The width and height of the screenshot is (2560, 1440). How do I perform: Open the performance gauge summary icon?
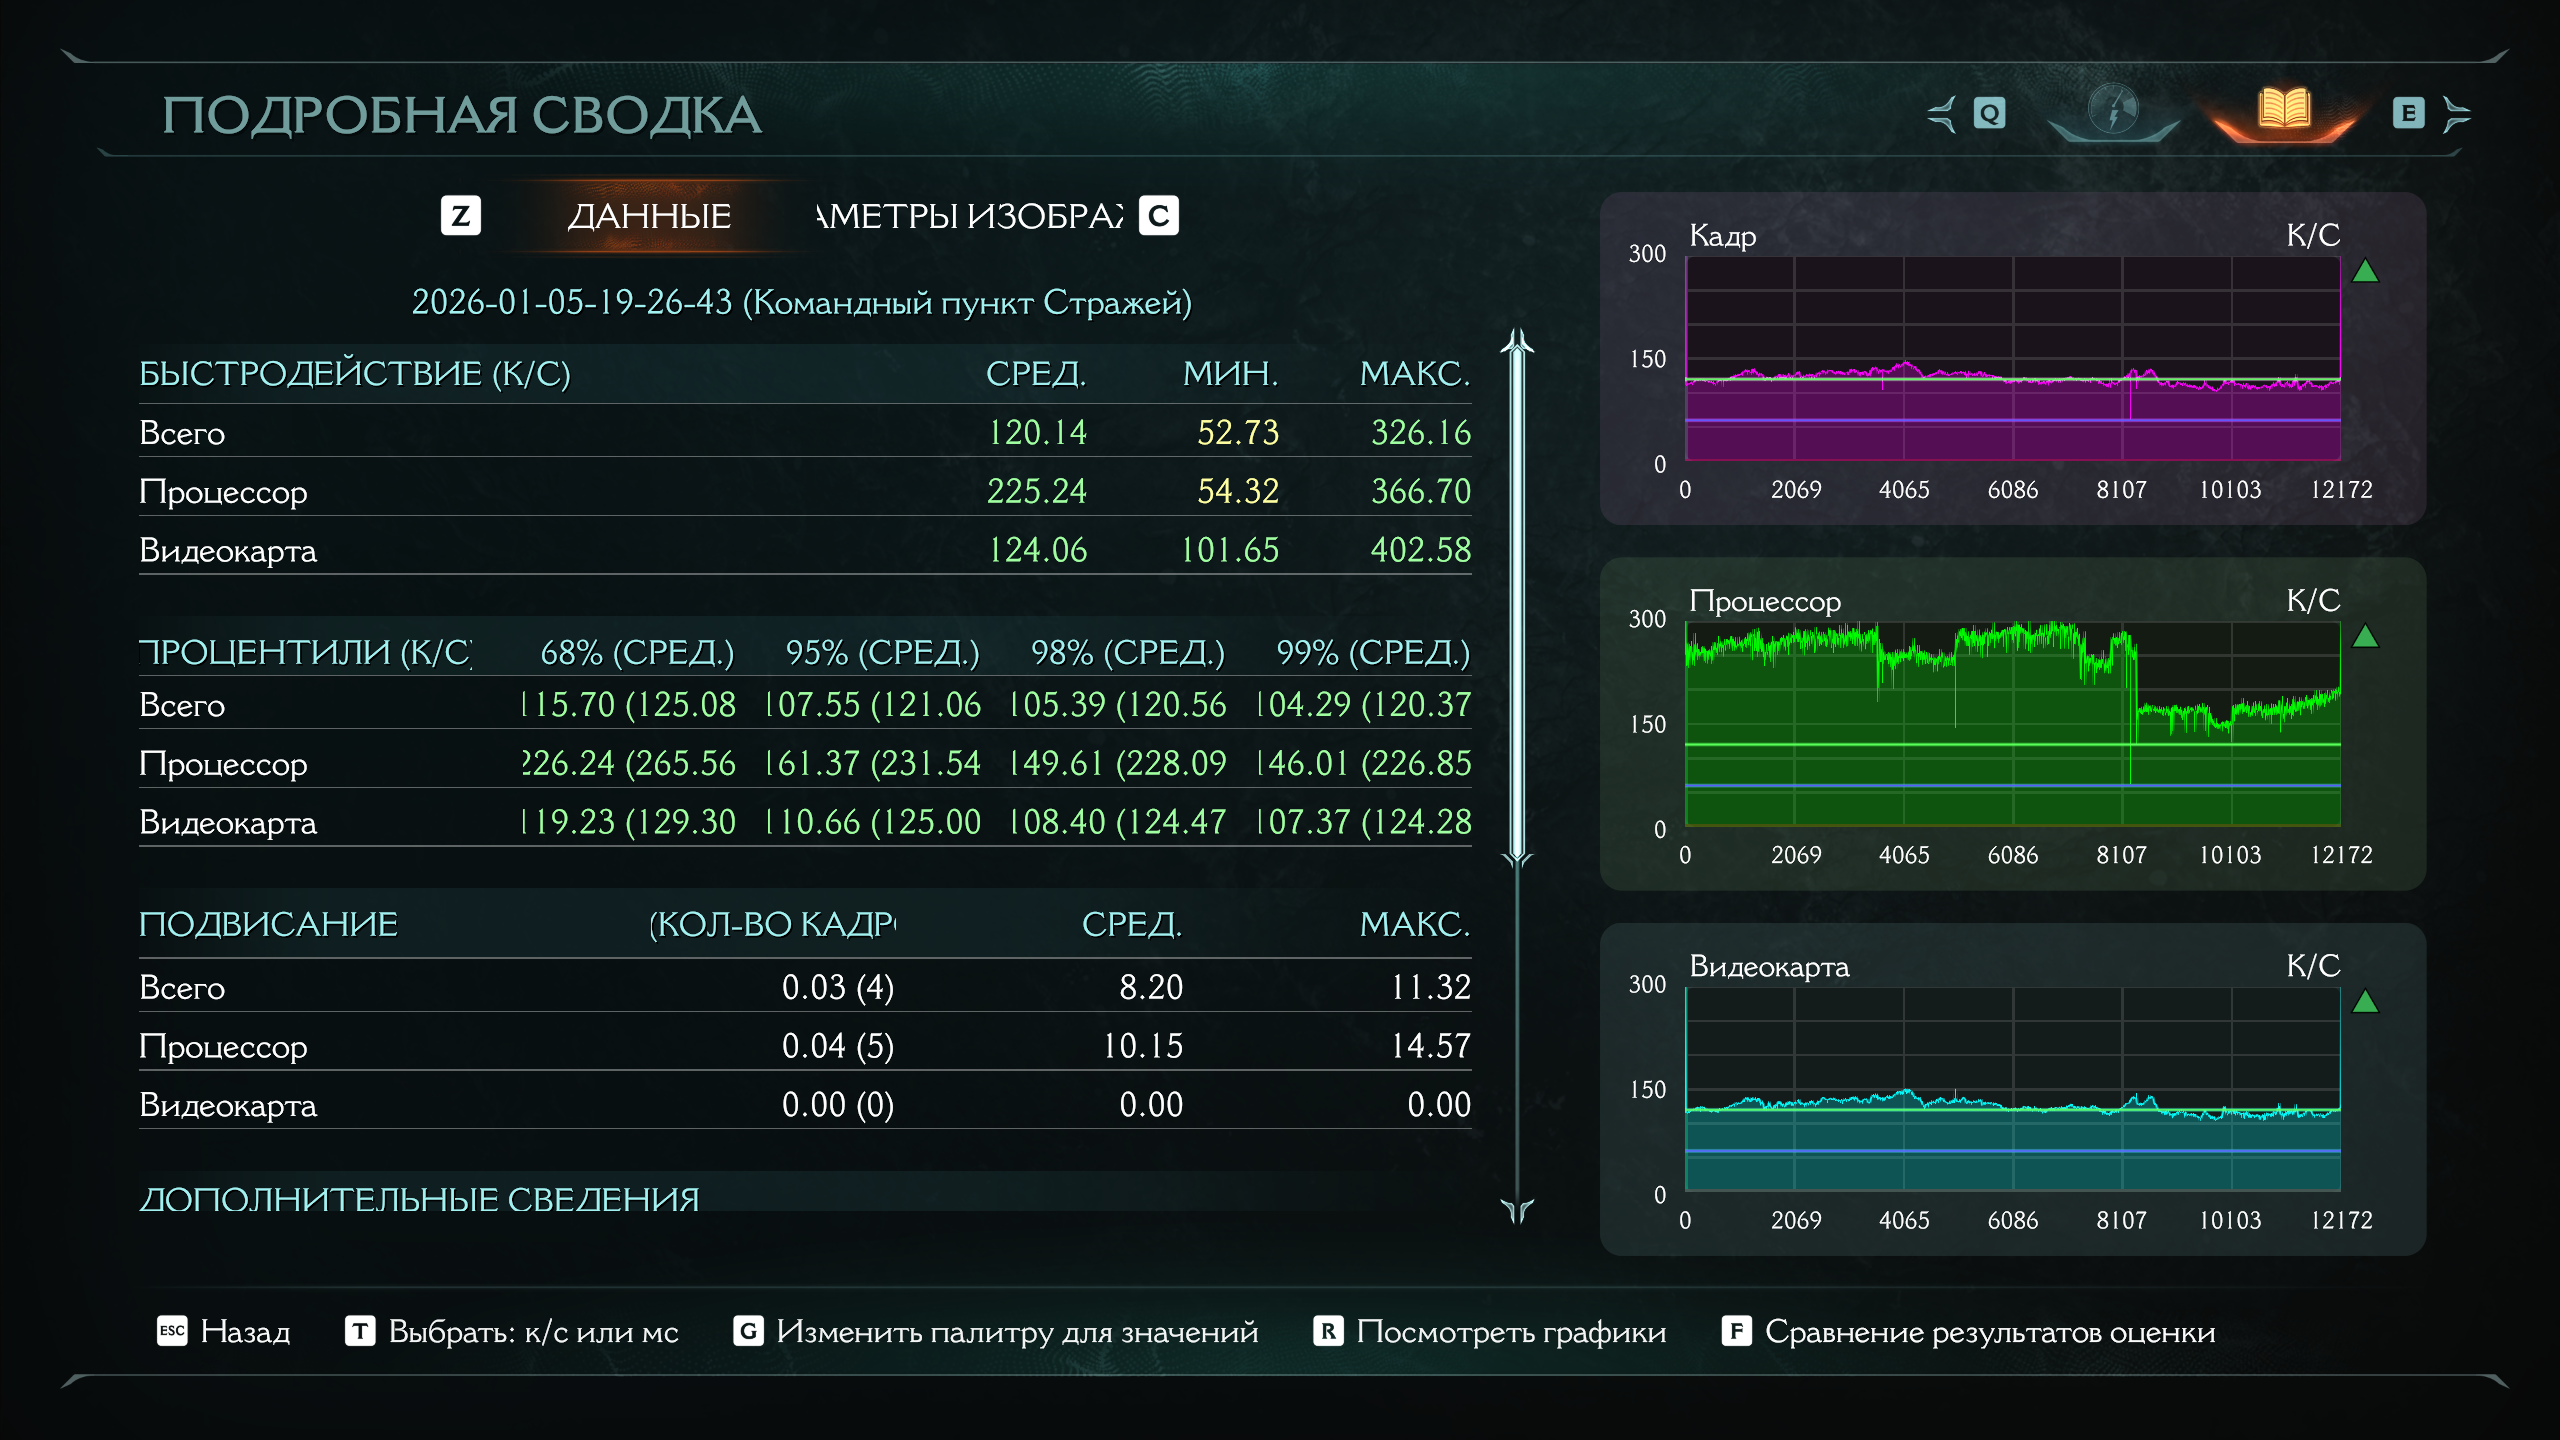click(x=2113, y=110)
